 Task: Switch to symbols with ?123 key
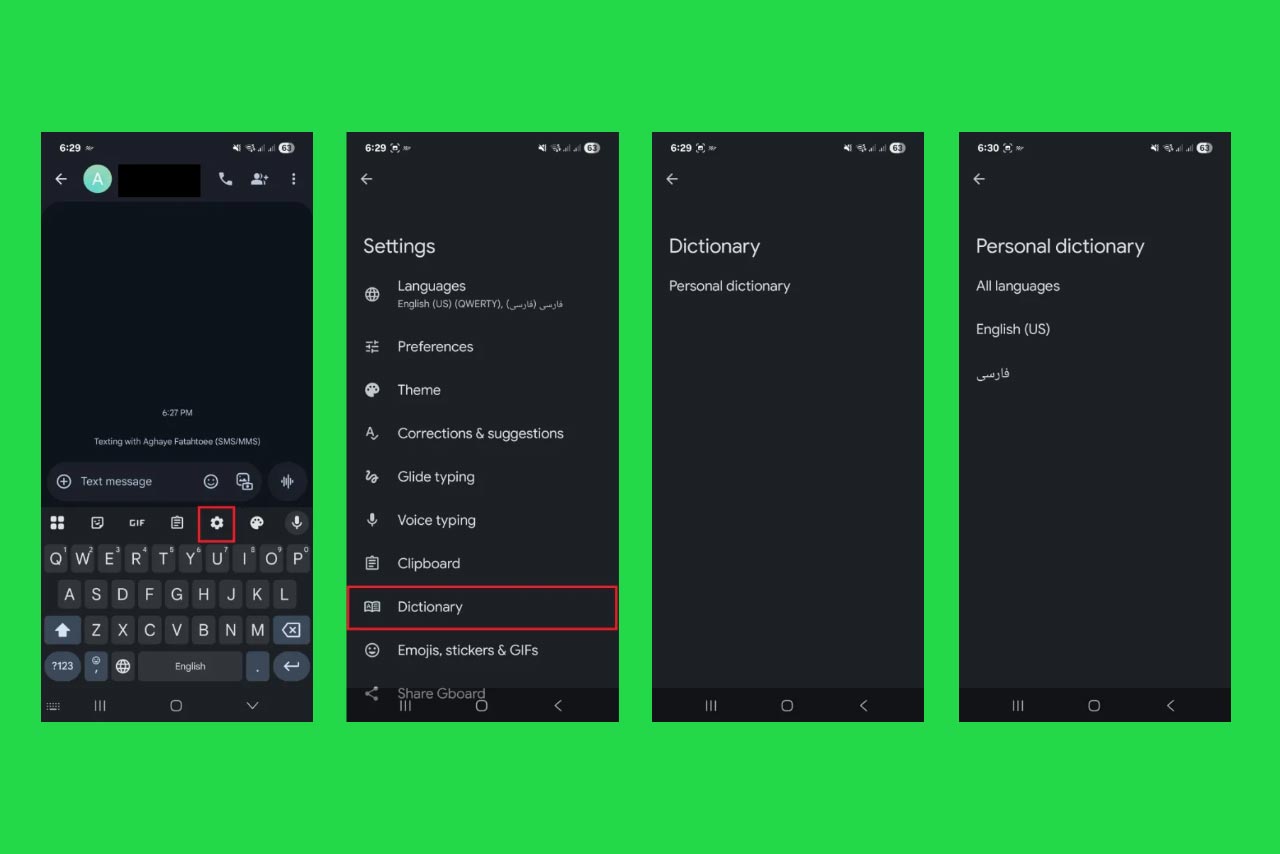tap(62, 666)
